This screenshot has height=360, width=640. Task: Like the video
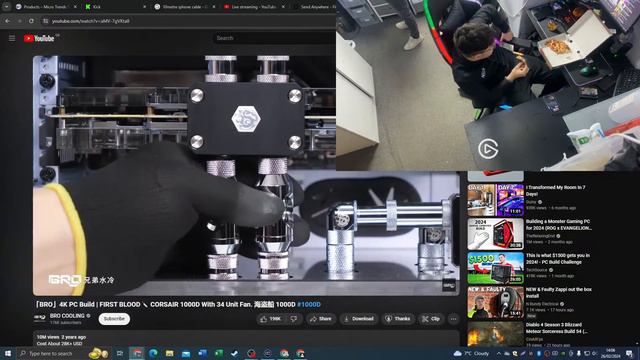[x=271, y=319]
